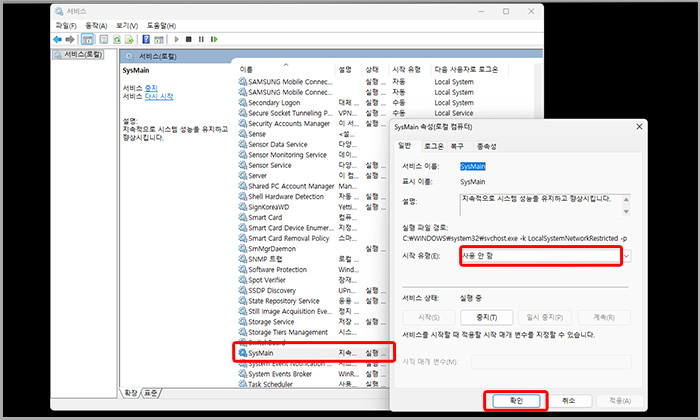
Task: Click the highlighted SysMain service name field
Action: pyautogui.click(x=472, y=166)
